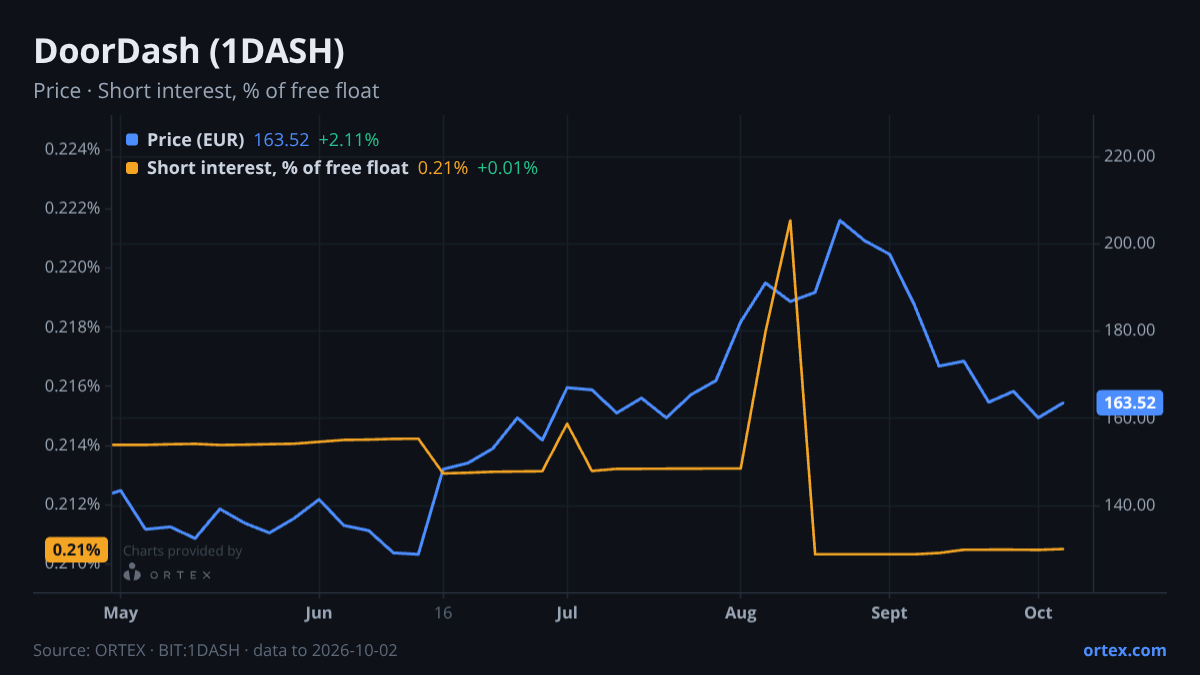Click the 220.00 right axis label
Viewport: 1200px width, 675px height.
click(x=1131, y=156)
